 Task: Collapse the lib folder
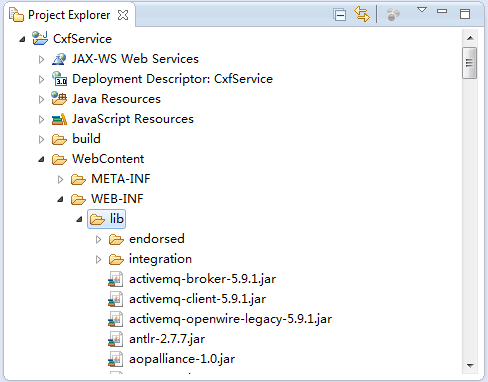point(79,219)
